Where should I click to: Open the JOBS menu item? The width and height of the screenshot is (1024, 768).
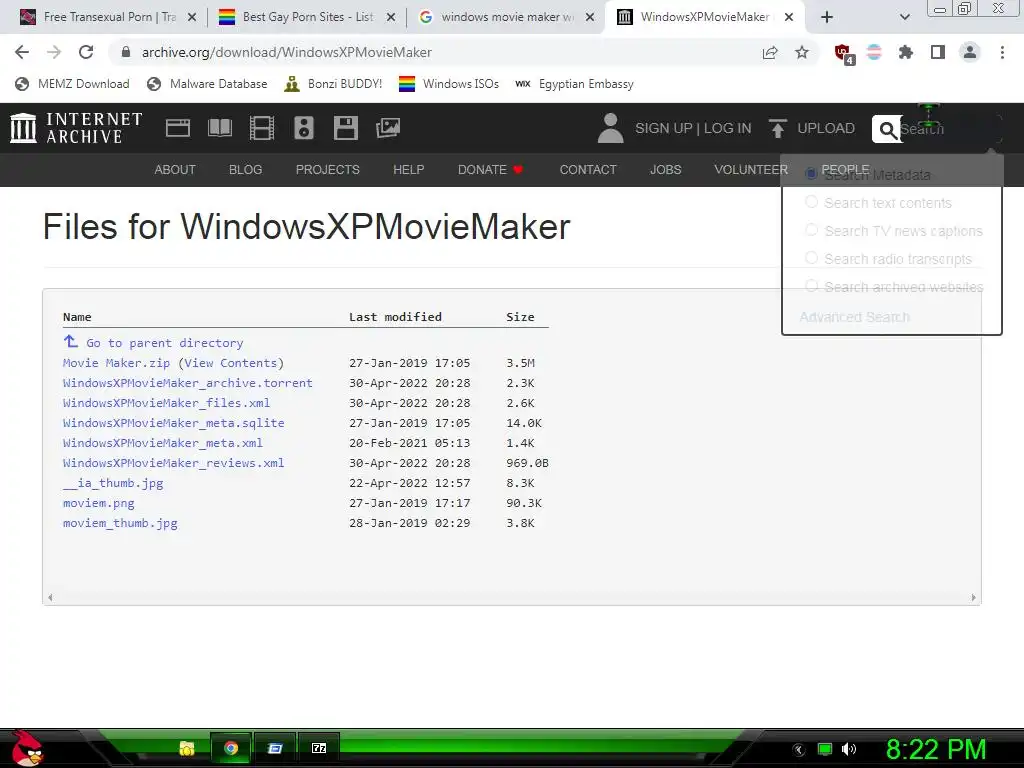pyautogui.click(x=665, y=170)
